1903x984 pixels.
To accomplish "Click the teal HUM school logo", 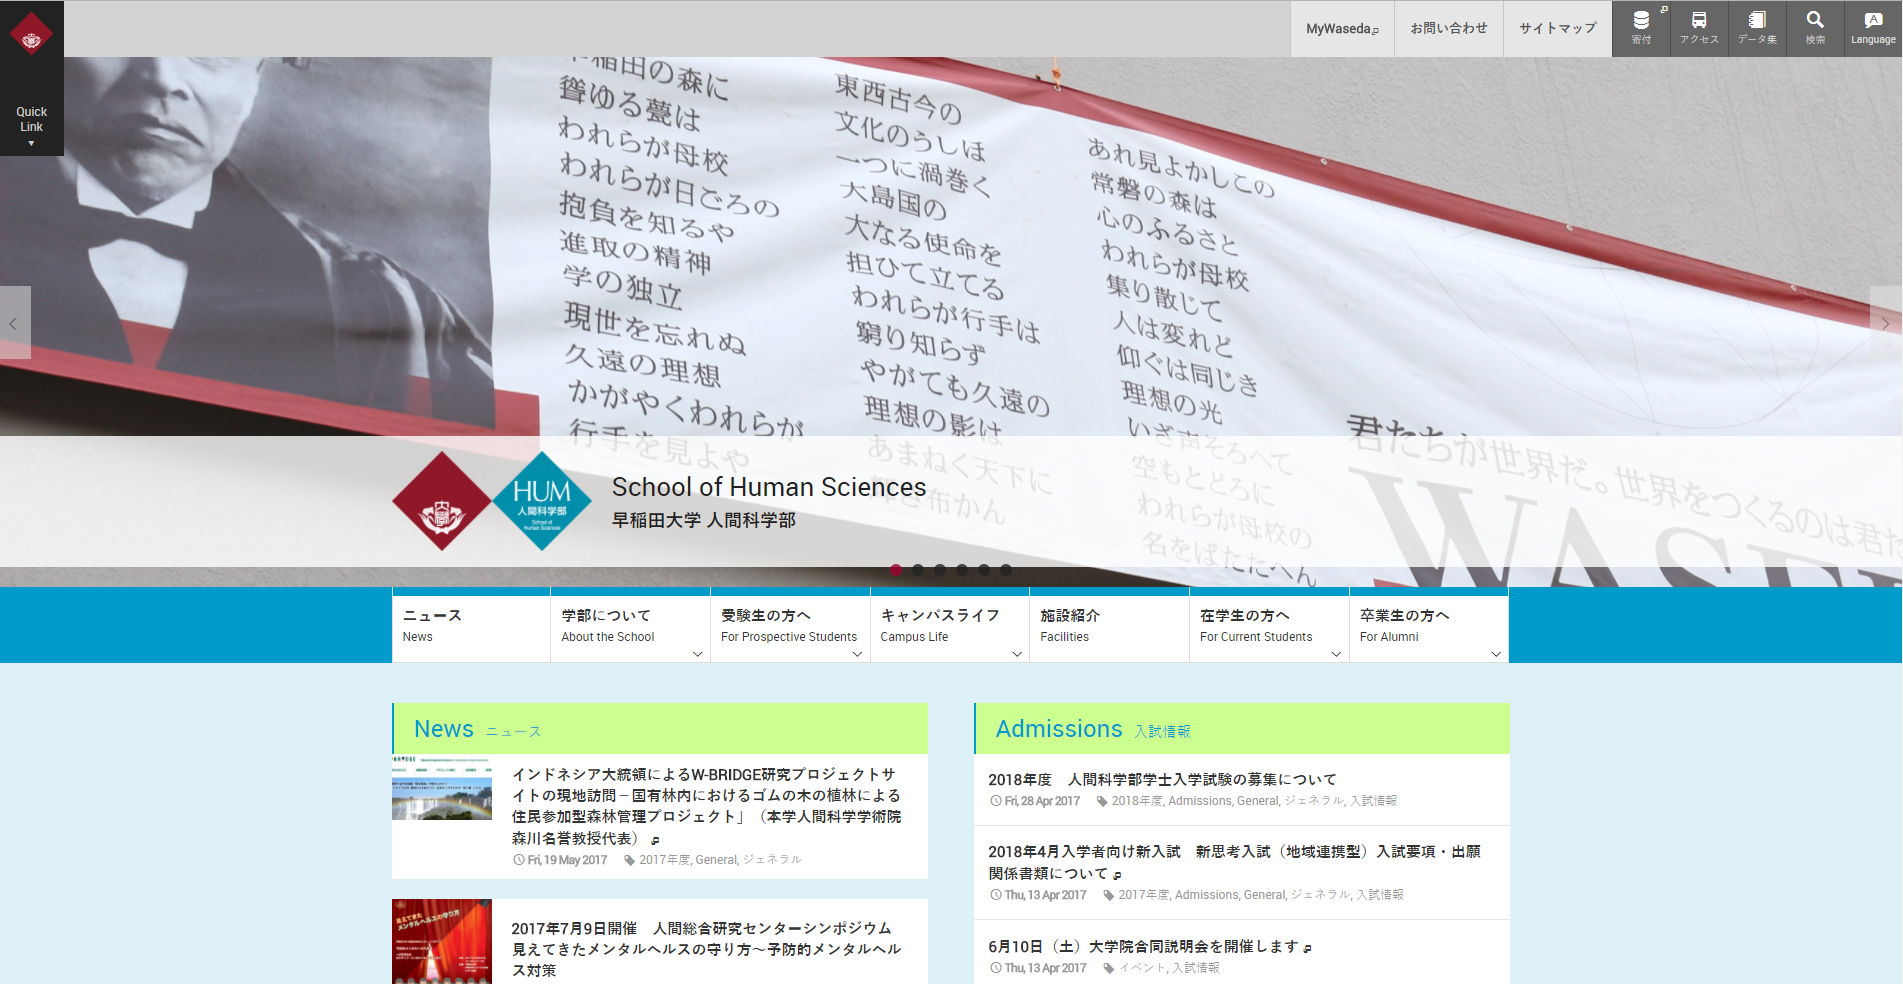I will point(542,501).
